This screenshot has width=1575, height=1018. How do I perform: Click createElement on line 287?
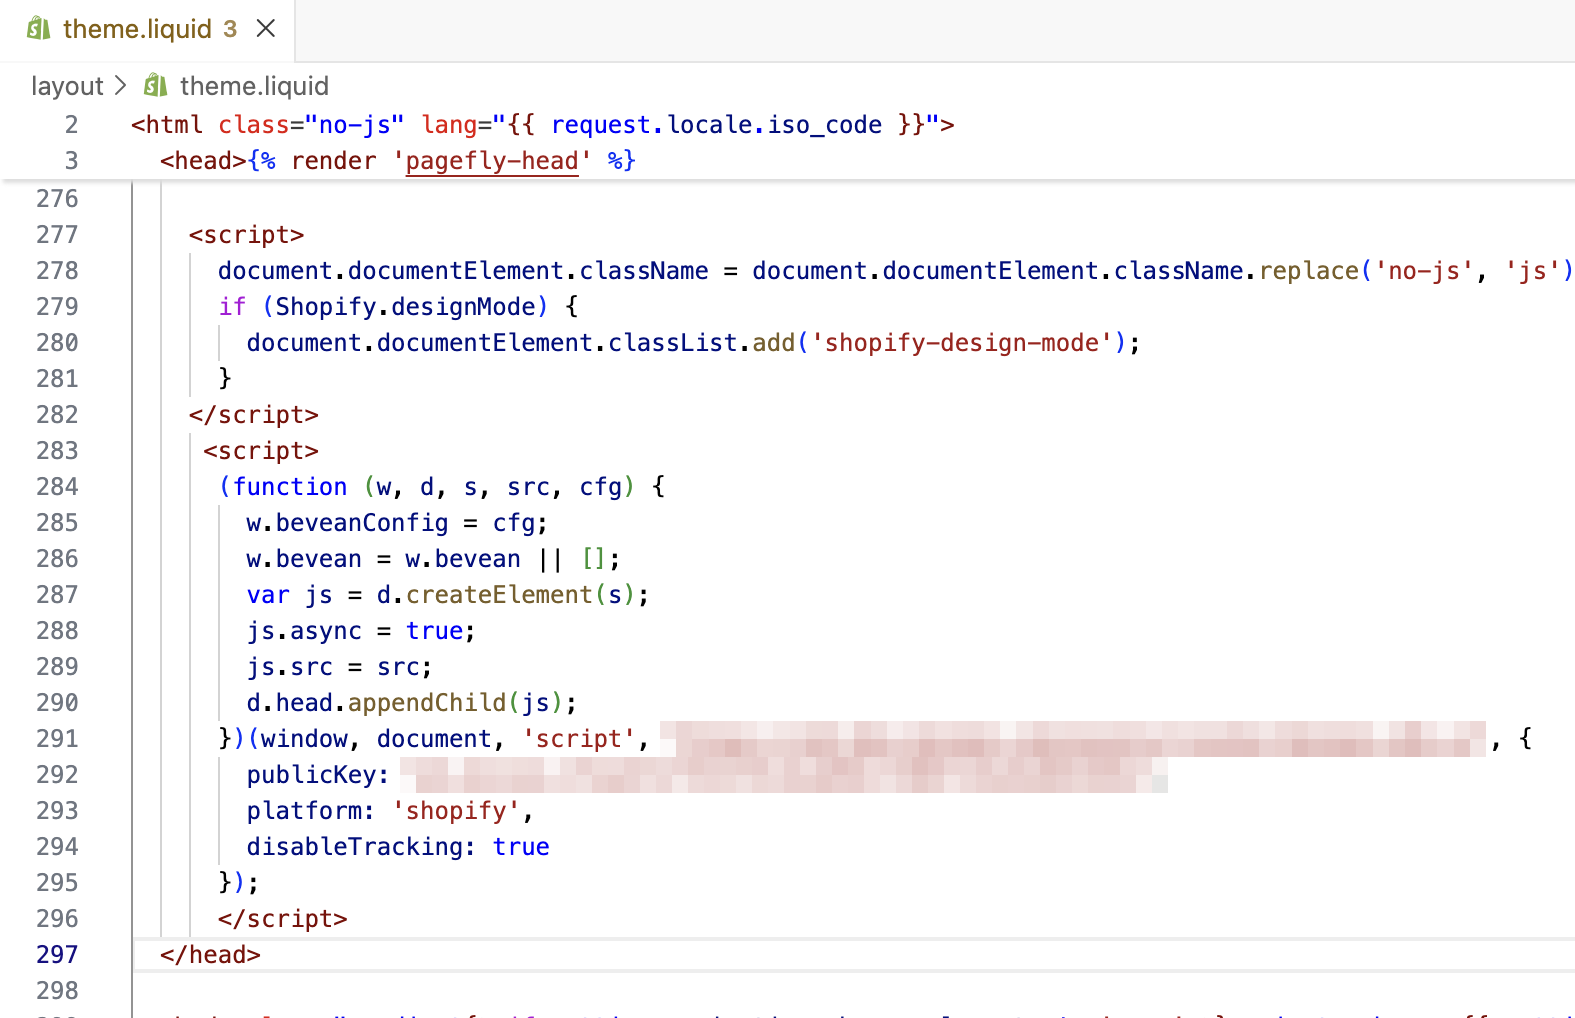(x=499, y=595)
